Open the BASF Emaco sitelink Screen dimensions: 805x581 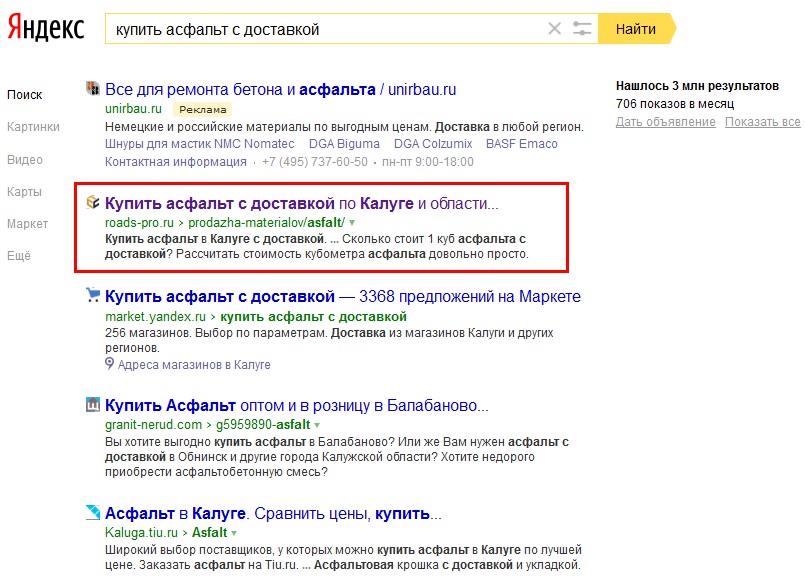coord(522,144)
